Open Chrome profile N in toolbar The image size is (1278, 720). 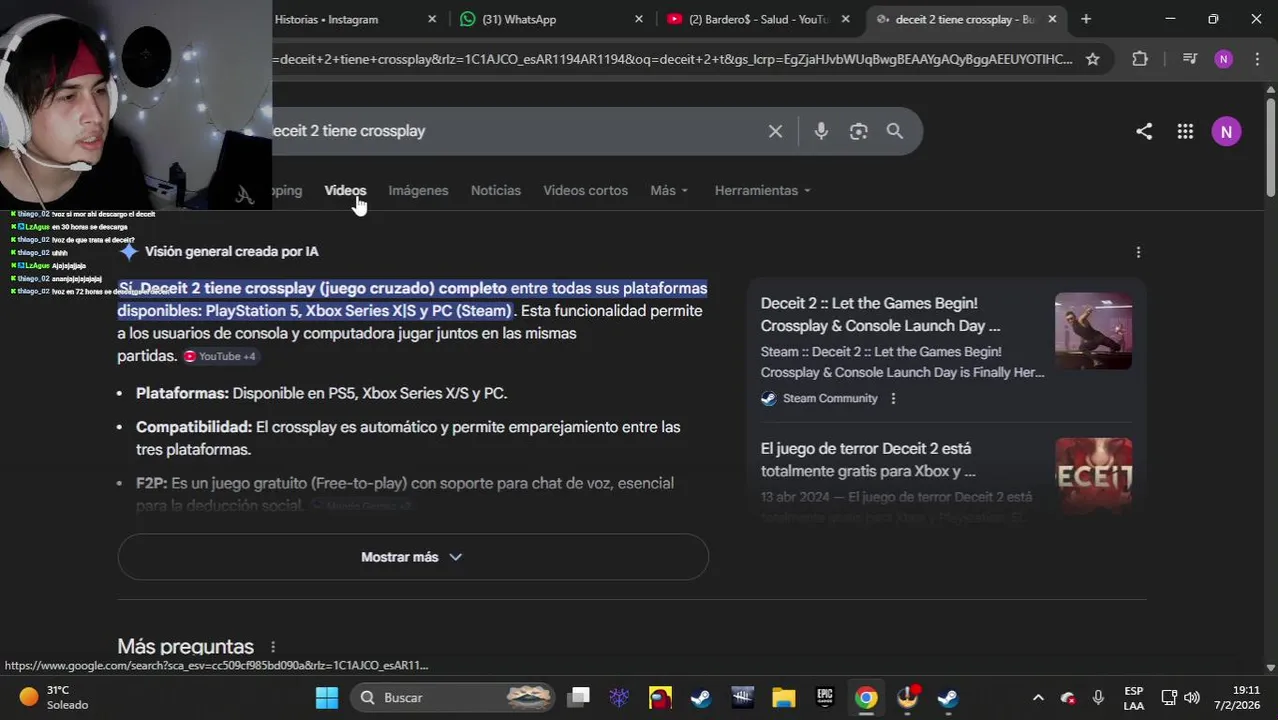(1224, 59)
